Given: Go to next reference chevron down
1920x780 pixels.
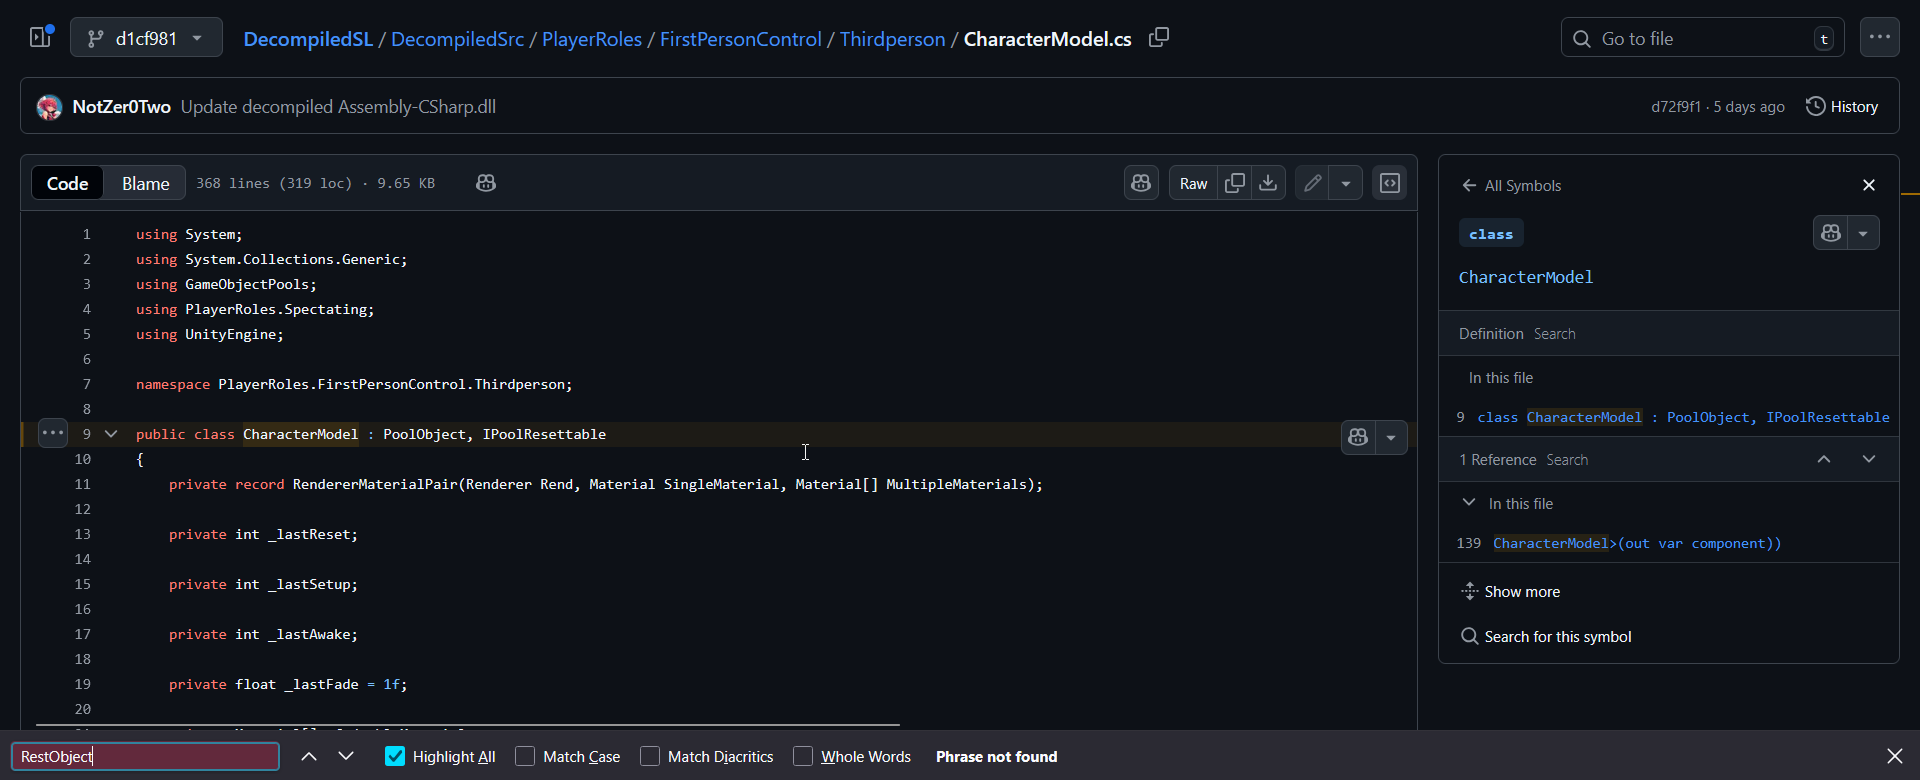Looking at the screenshot, I should (x=1869, y=459).
